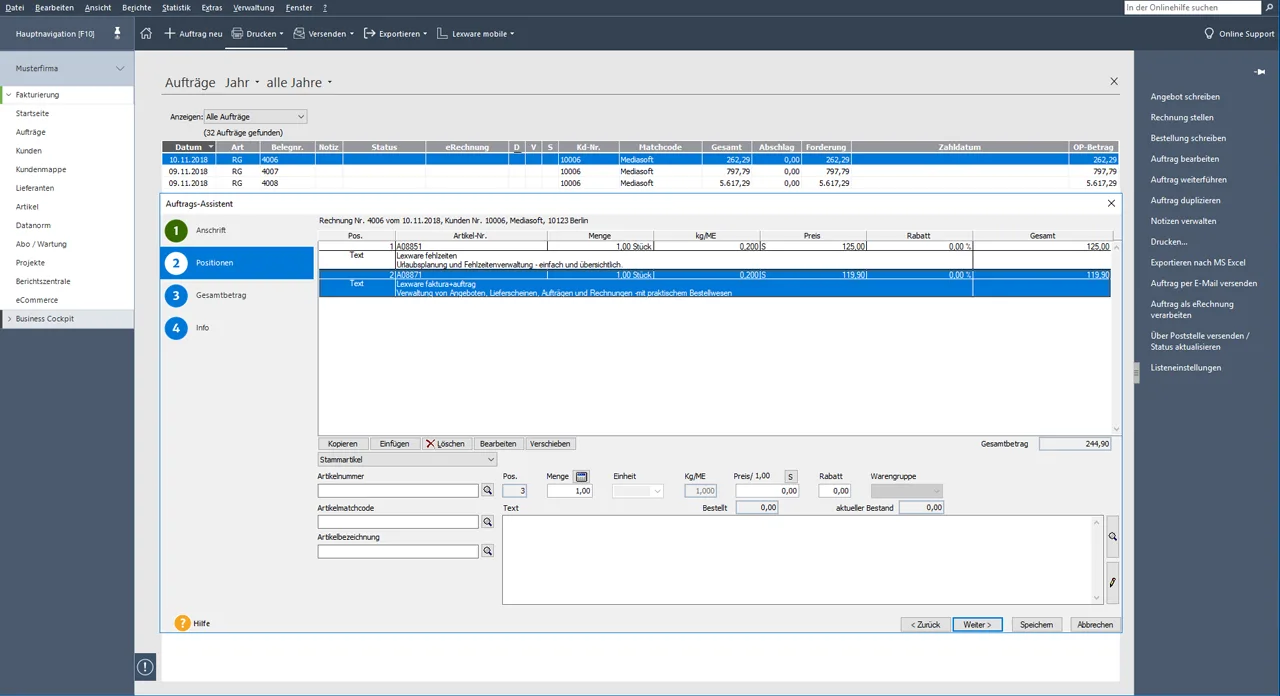The image size is (1280, 696).
Task: Click the pencil icon beside text box
Action: pos(1112,582)
